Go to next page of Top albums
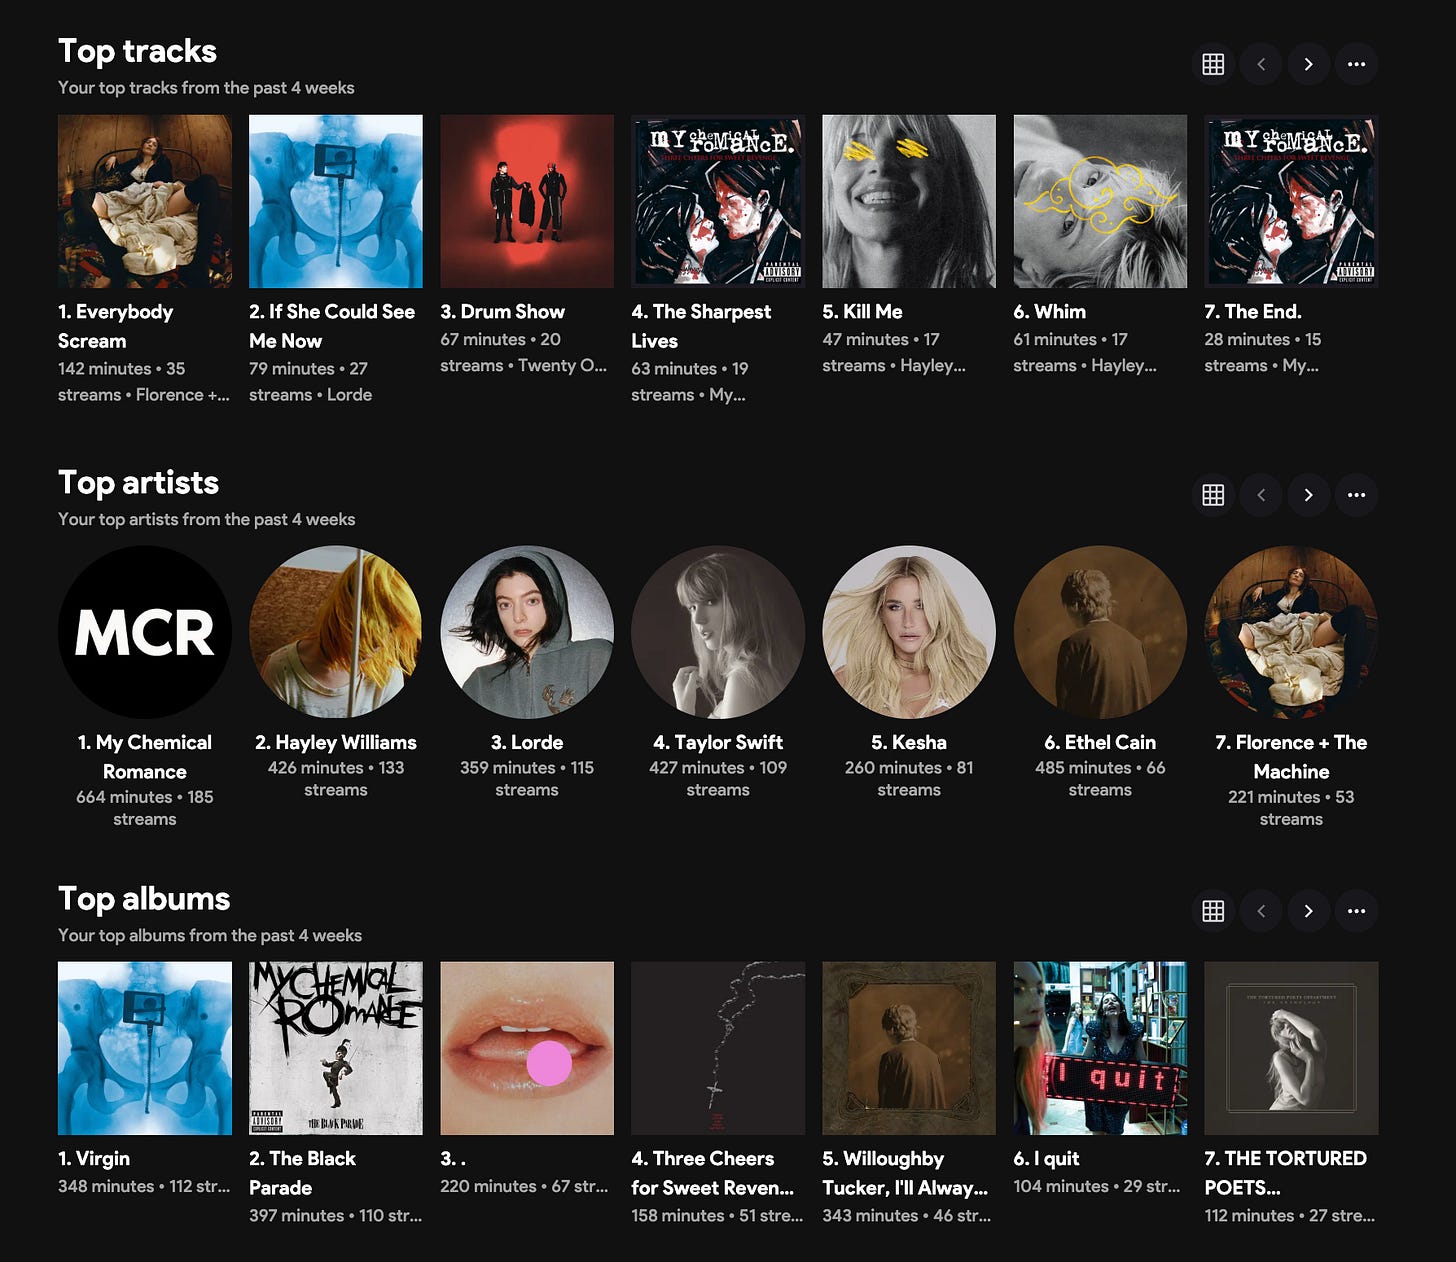The image size is (1456, 1262). point(1308,911)
